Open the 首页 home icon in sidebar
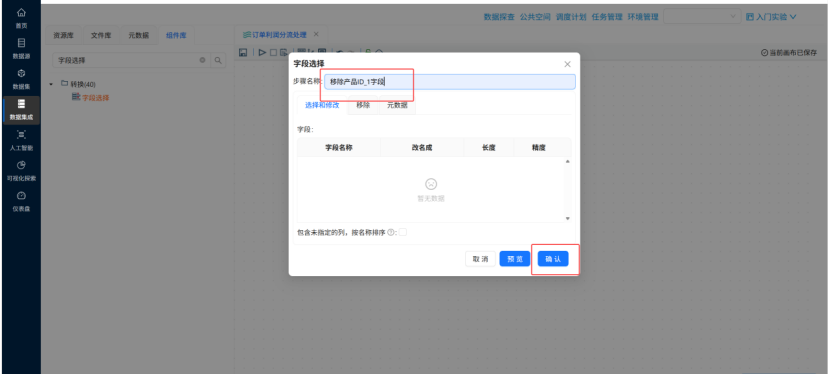The image size is (830, 374). (21, 13)
